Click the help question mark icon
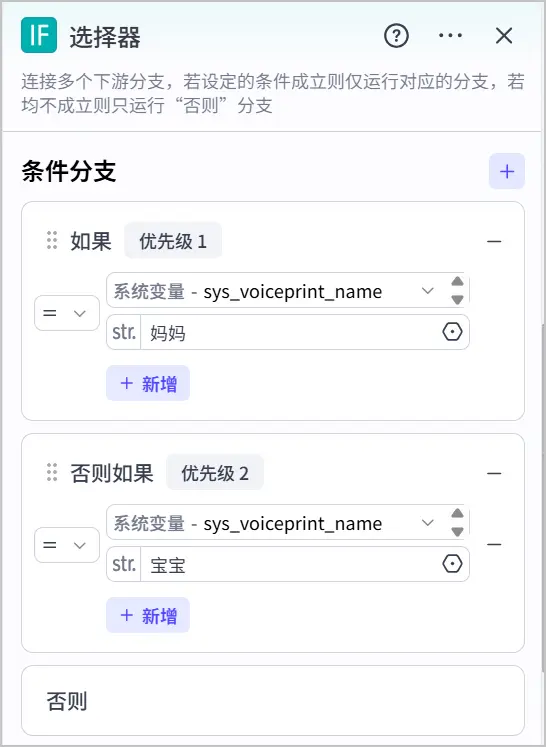The width and height of the screenshot is (546, 747). point(396,36)
